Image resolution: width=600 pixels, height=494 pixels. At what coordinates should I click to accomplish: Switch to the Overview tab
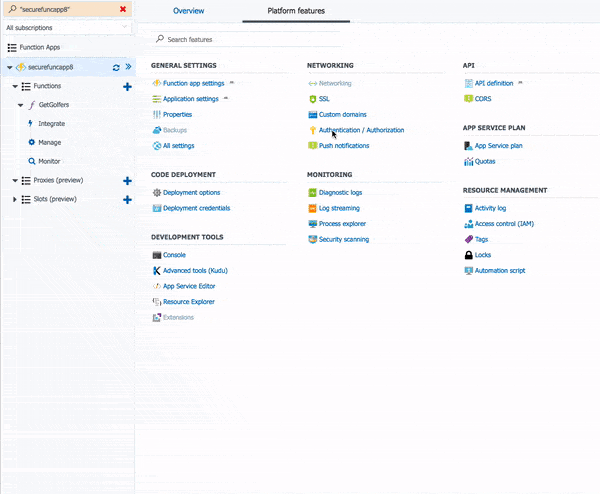[x=189, y=11]
